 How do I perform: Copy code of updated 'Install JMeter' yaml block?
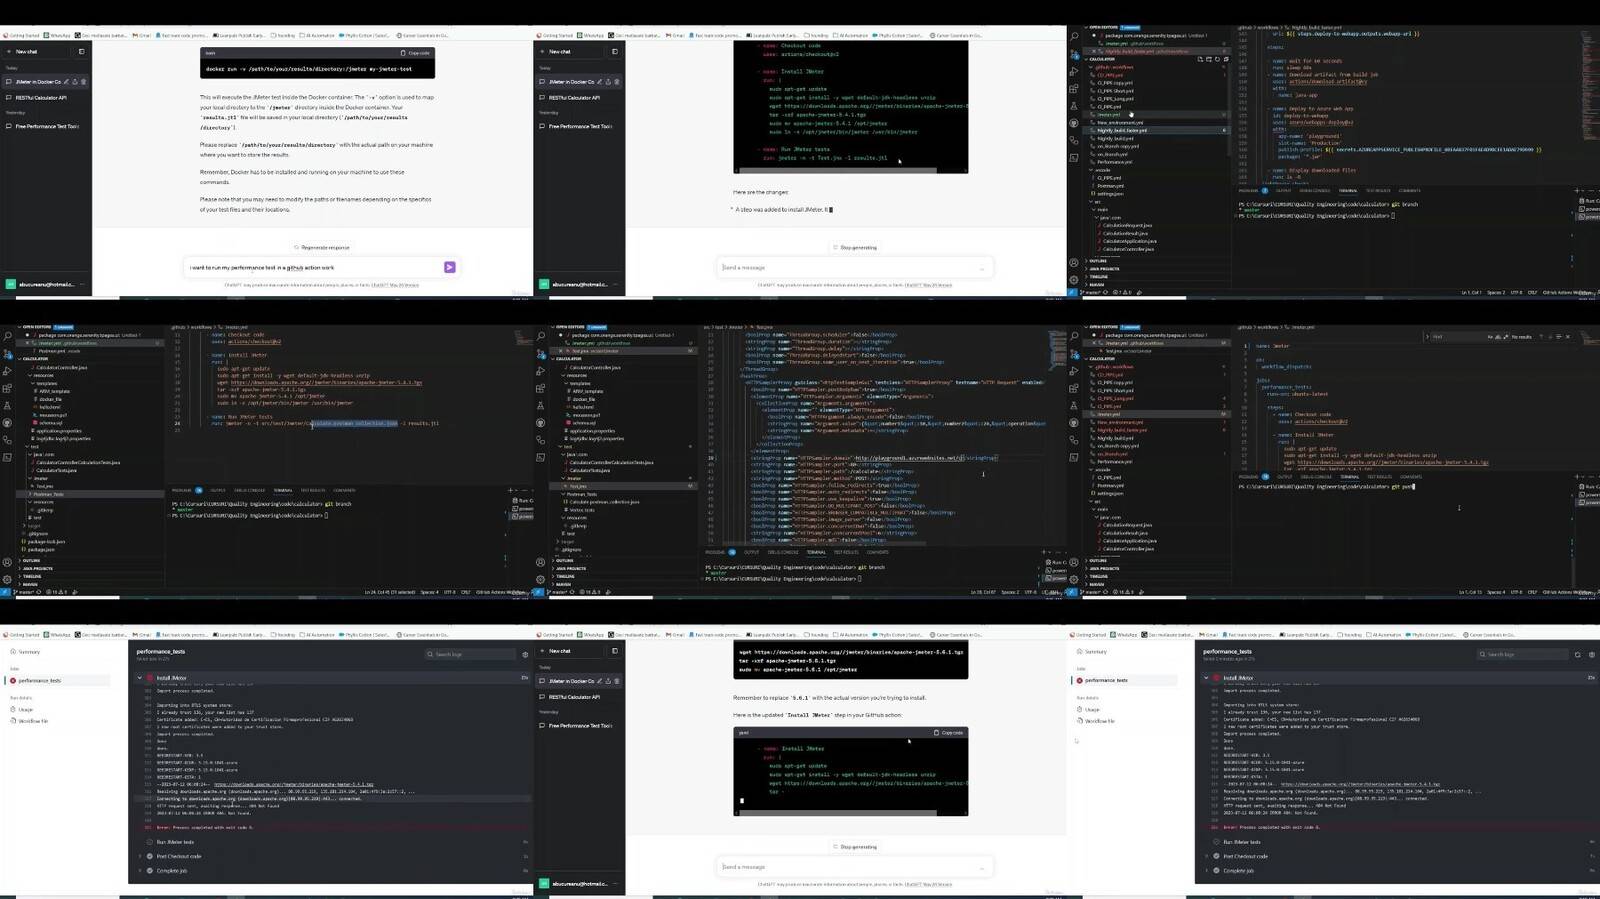pos(949,732)
